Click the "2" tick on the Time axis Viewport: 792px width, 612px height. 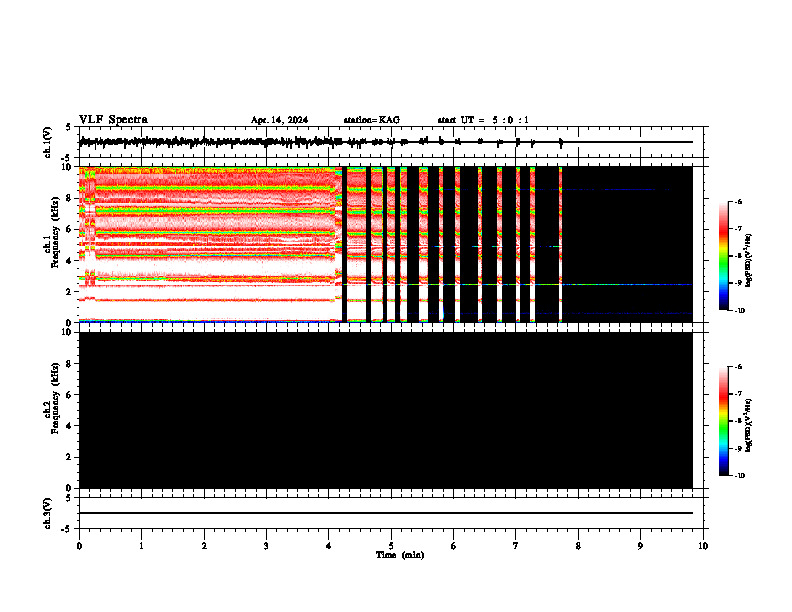[204, 546]
